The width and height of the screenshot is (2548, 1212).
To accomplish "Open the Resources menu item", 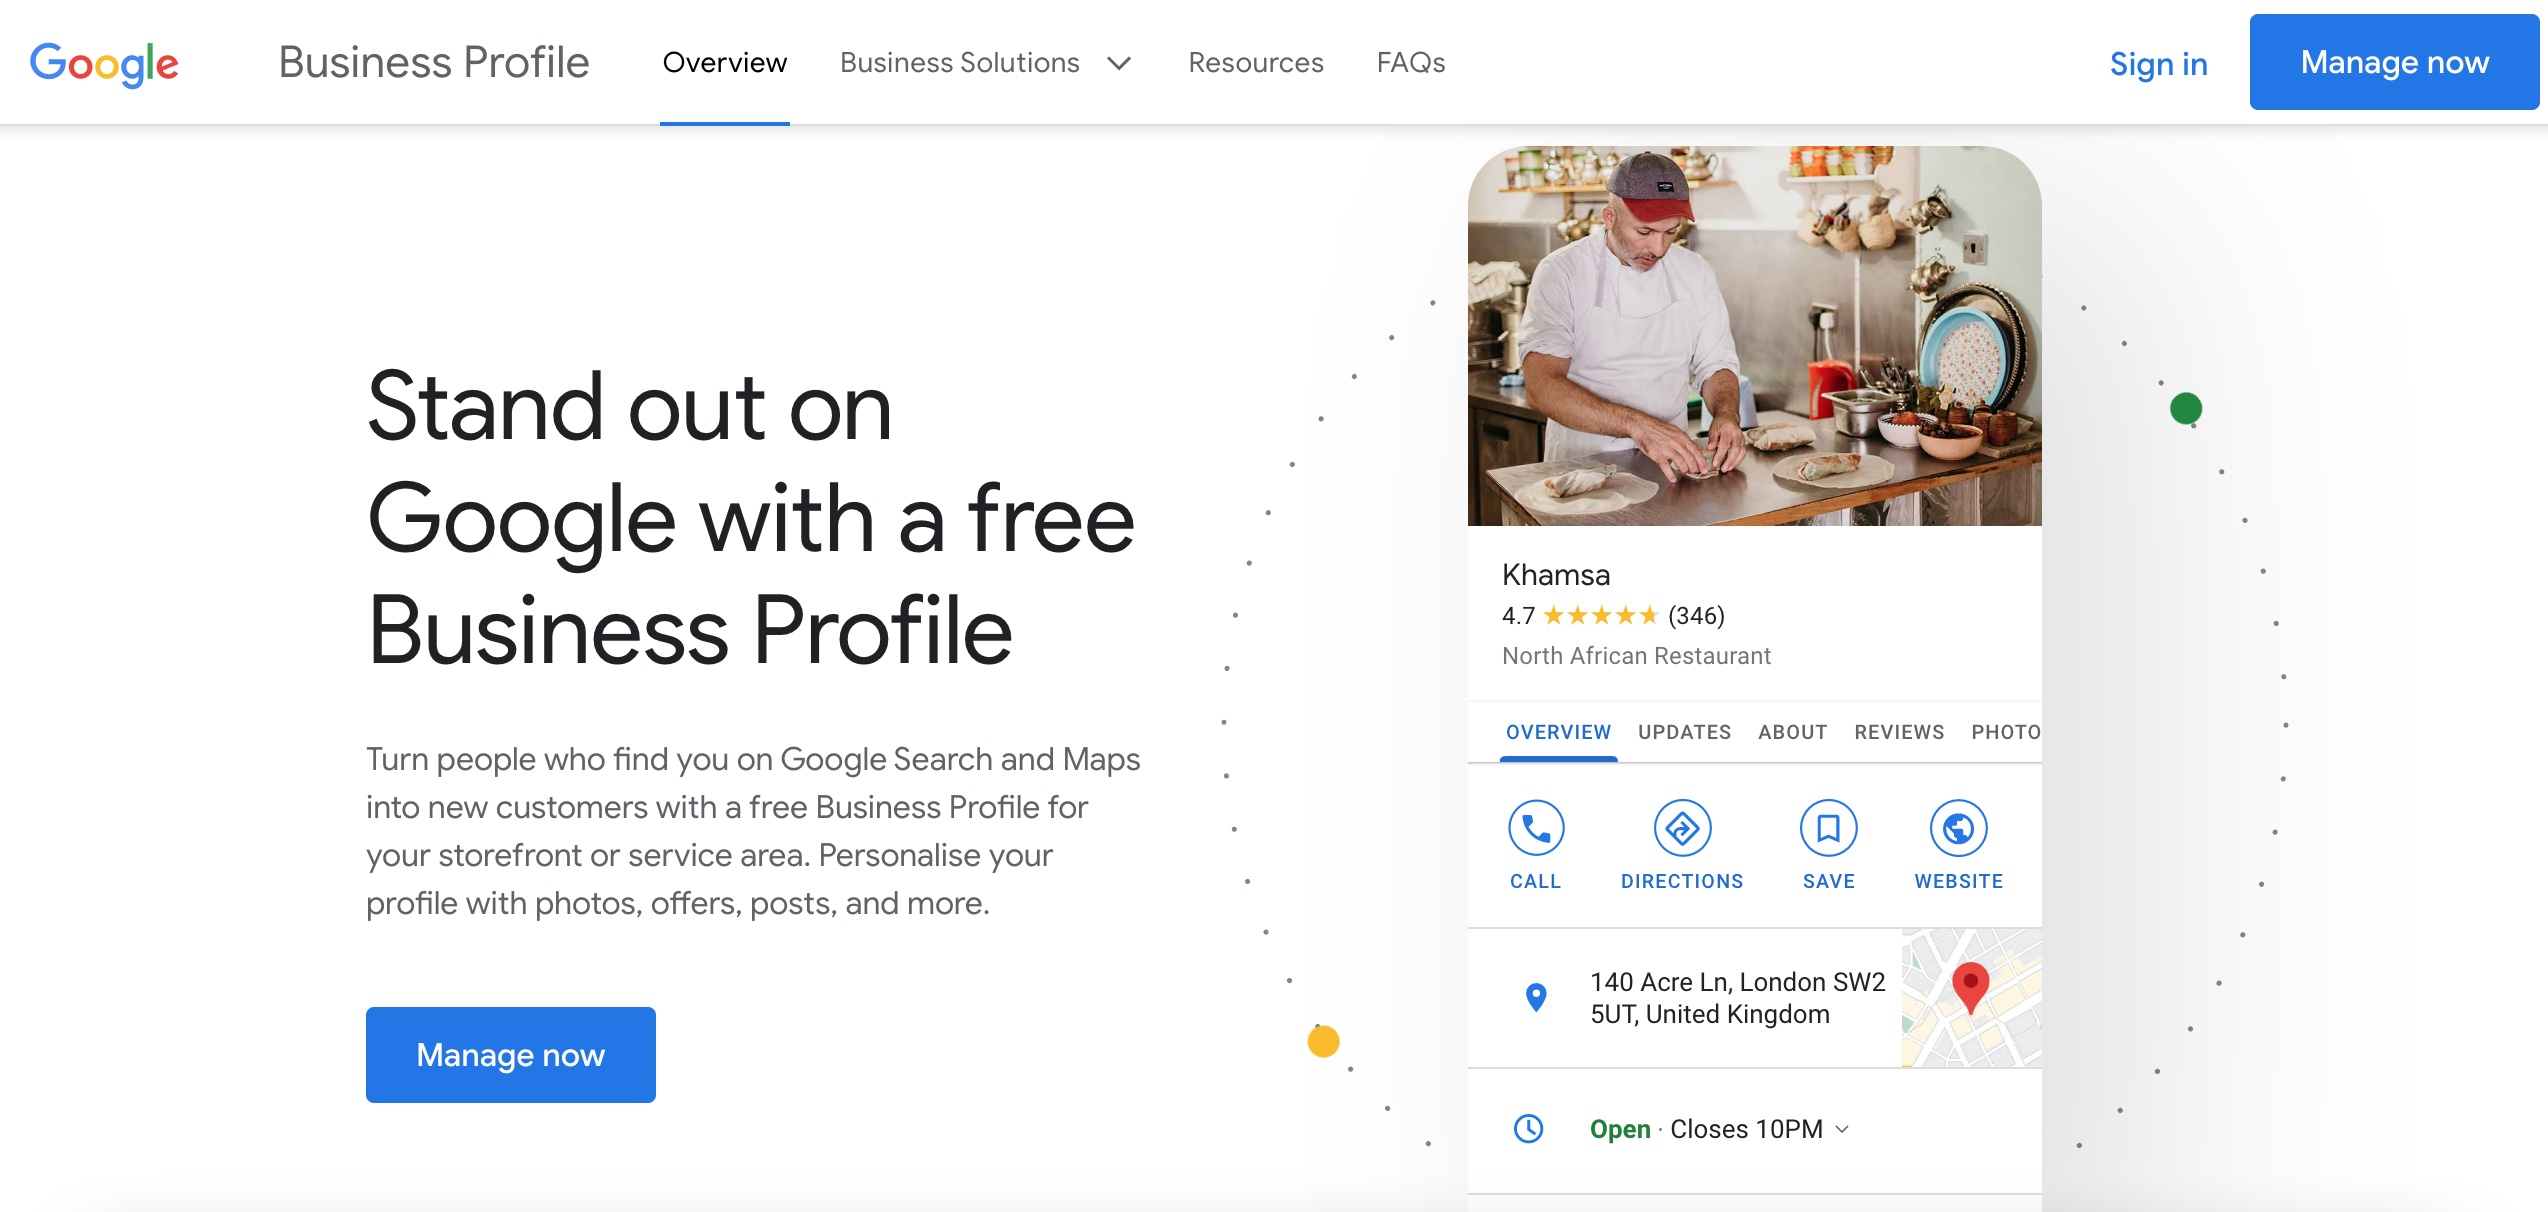I will [1255, 63].
